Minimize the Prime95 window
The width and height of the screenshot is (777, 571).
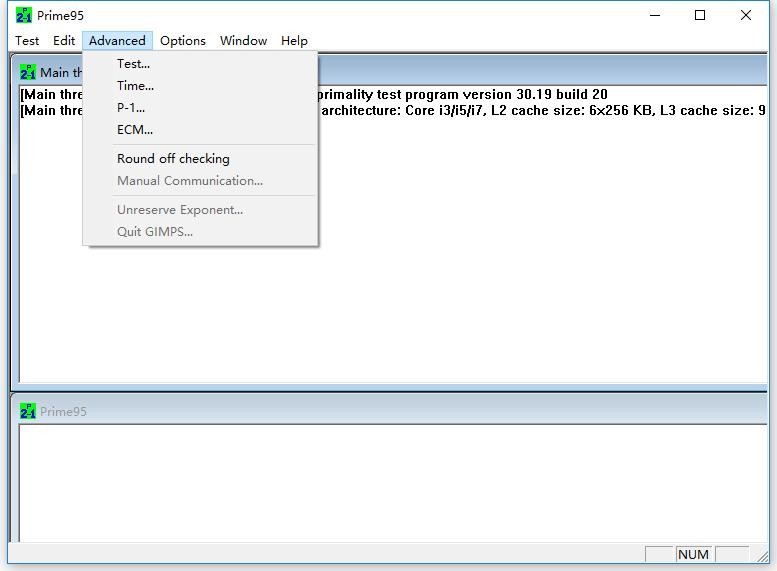click(655, 15)
